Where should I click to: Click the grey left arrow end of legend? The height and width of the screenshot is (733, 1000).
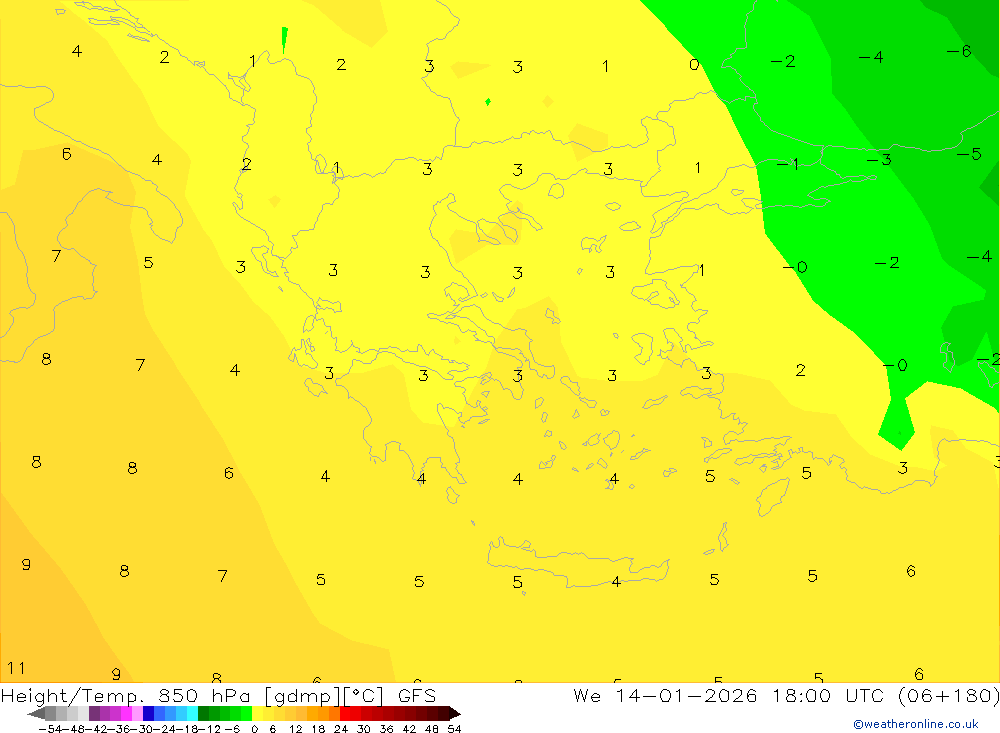click(36, 714)
